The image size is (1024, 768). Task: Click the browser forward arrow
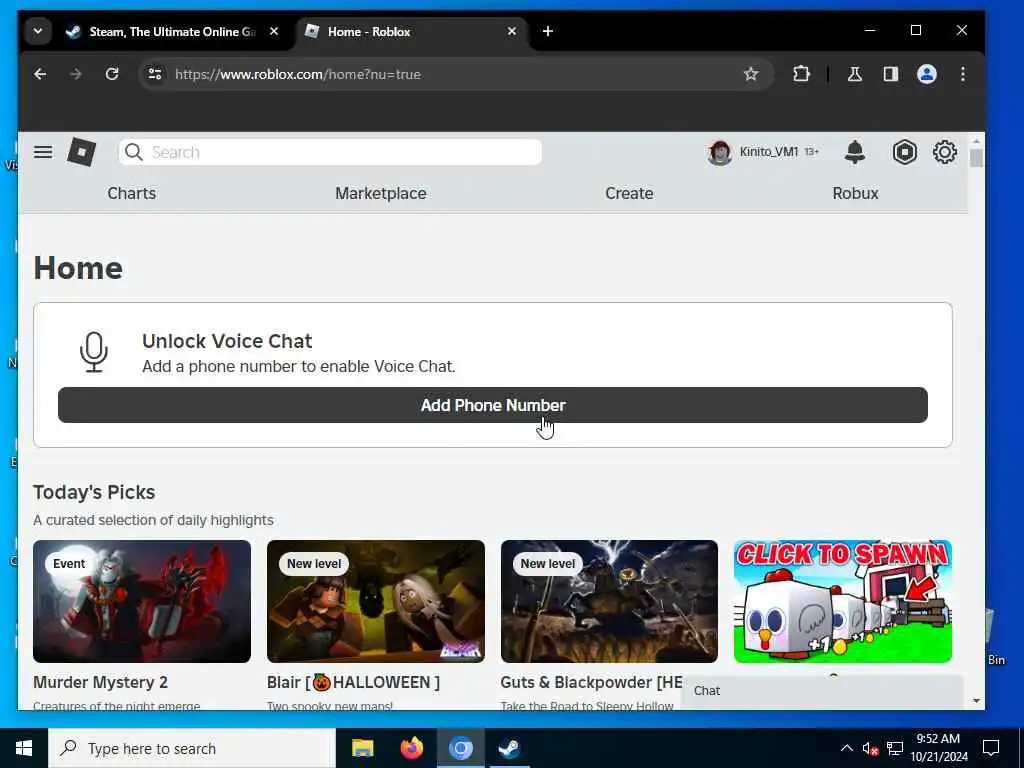(76, 74)
